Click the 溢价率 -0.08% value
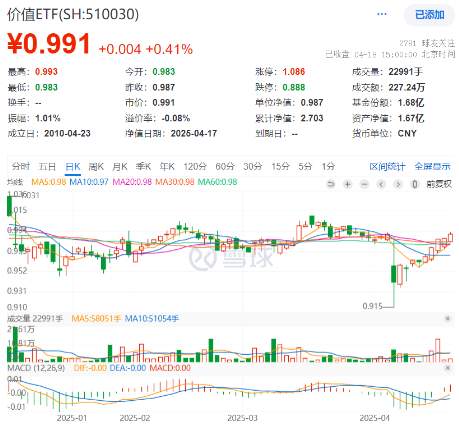459x428 pixels. (176, 118)
